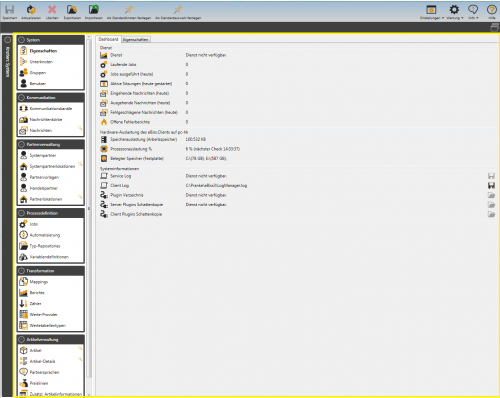Open Unterknoten in the navigation
This screenshot has width=500, height=398.
coord(41,62)
